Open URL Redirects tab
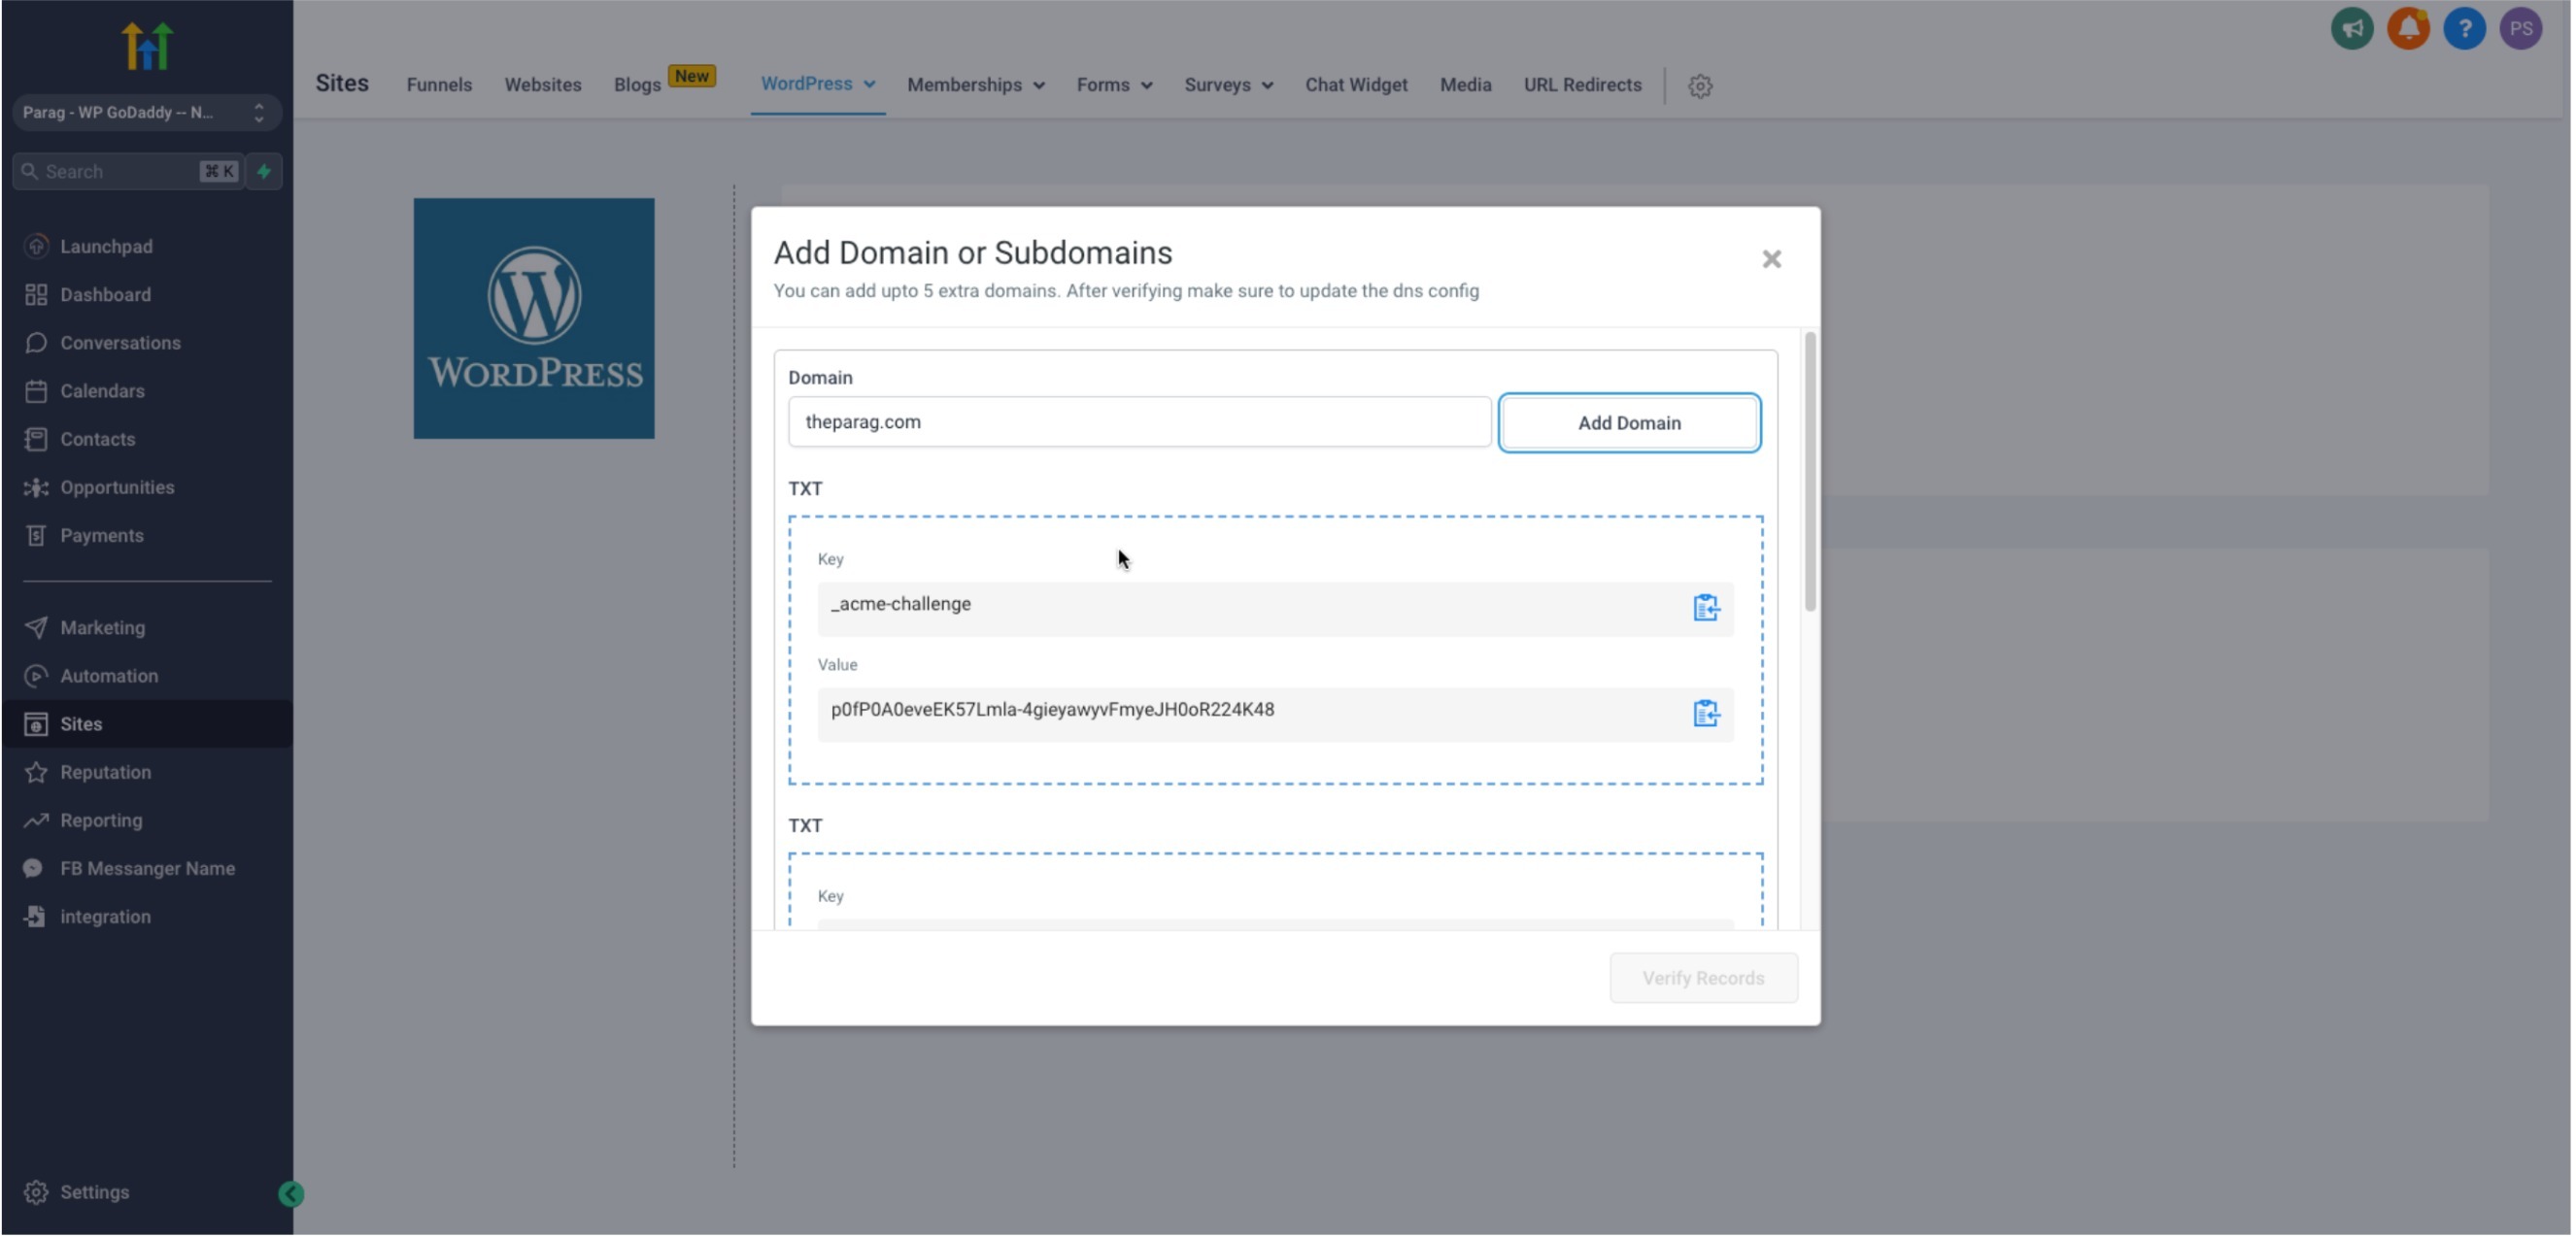This screenshot has width=2576, height=1237. tap(1582, 85)
